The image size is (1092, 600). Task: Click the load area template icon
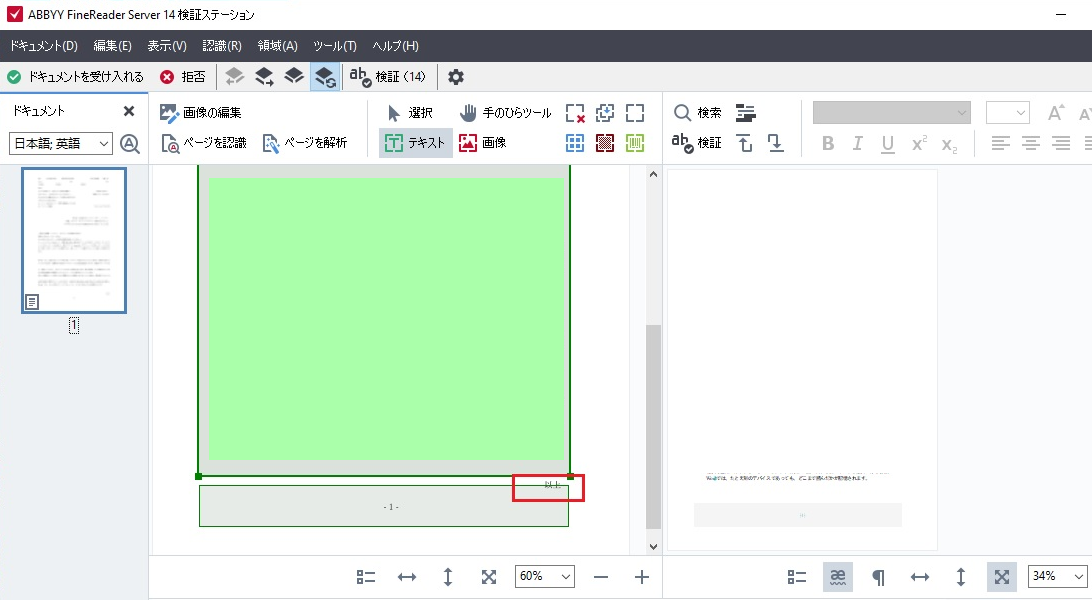(605, 113)
